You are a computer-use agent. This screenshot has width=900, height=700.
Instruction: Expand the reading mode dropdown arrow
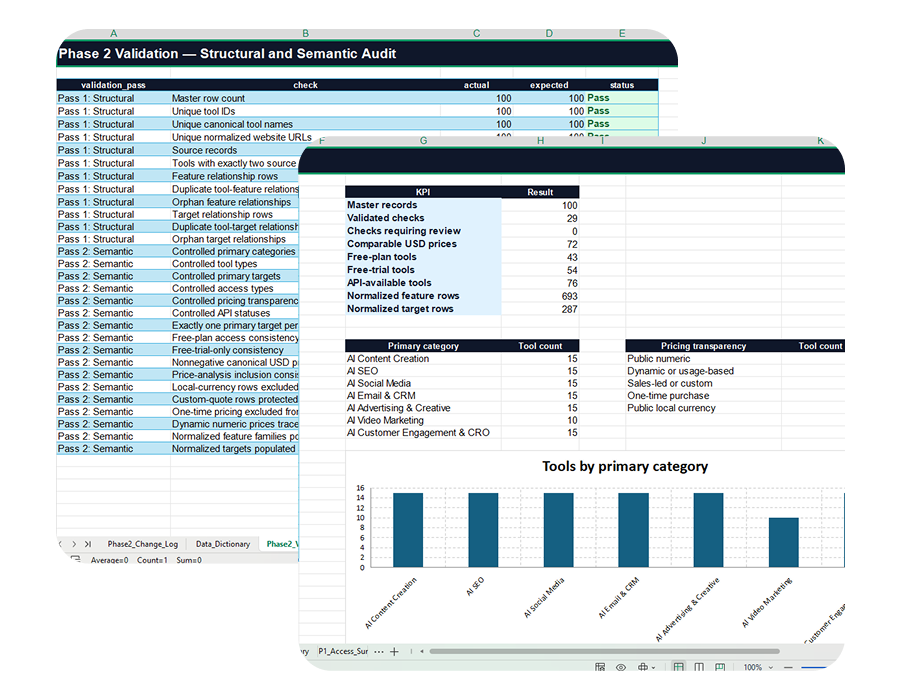point(654,668)
